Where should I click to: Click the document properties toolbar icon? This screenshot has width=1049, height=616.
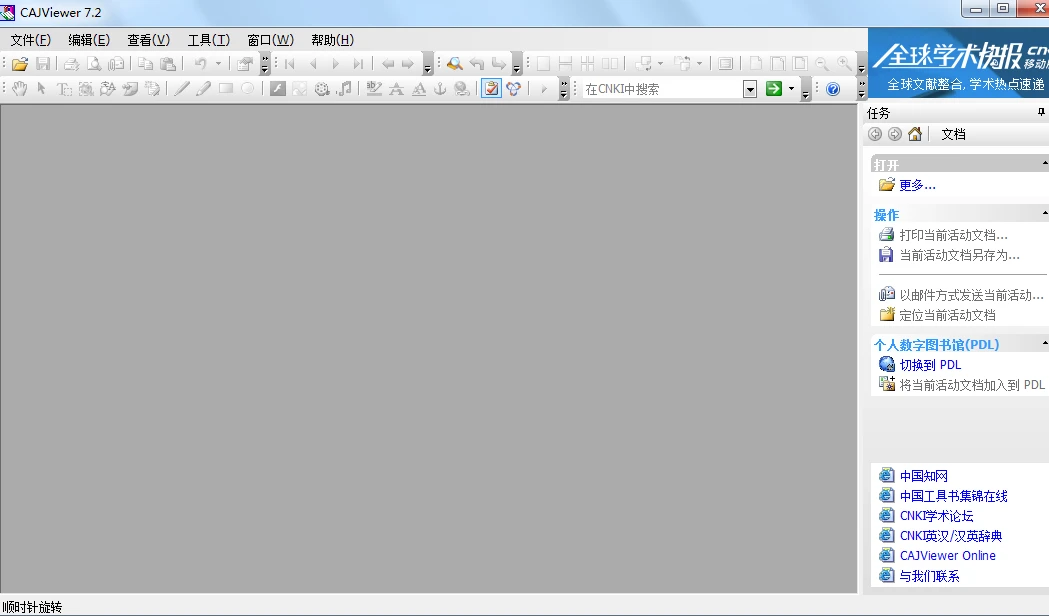point(245,64)
